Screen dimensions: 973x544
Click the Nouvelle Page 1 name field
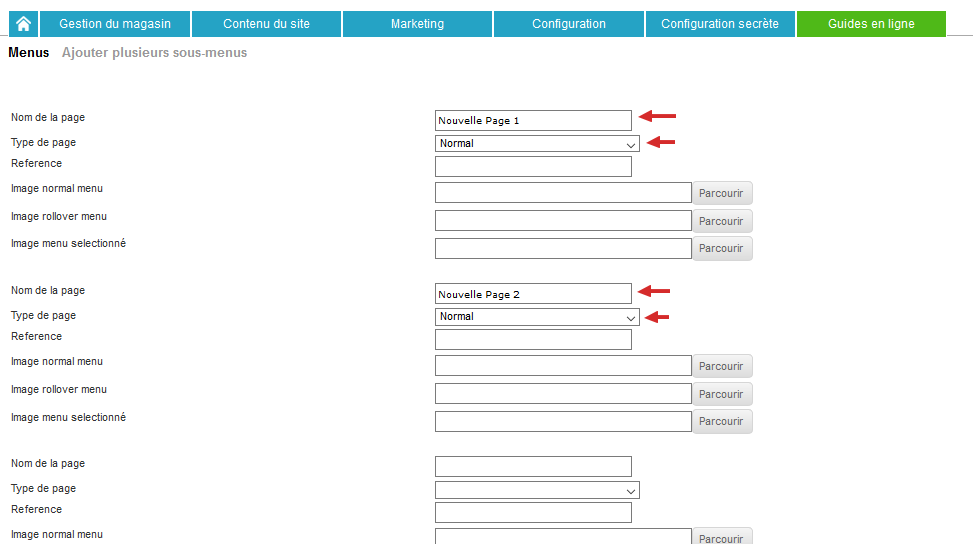533,120
